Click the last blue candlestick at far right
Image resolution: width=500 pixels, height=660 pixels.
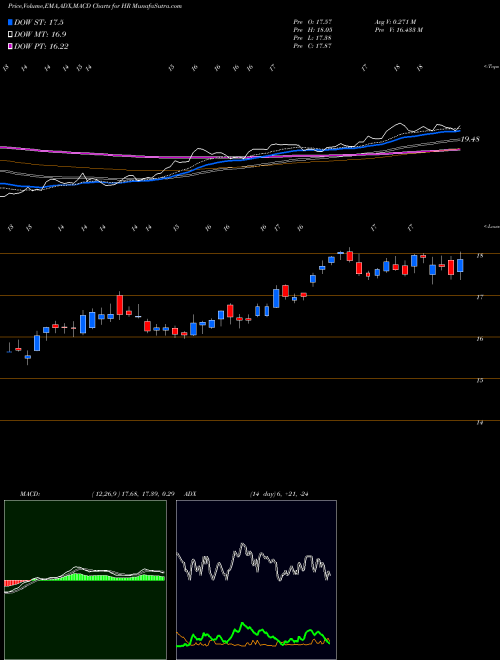point(460,266)
